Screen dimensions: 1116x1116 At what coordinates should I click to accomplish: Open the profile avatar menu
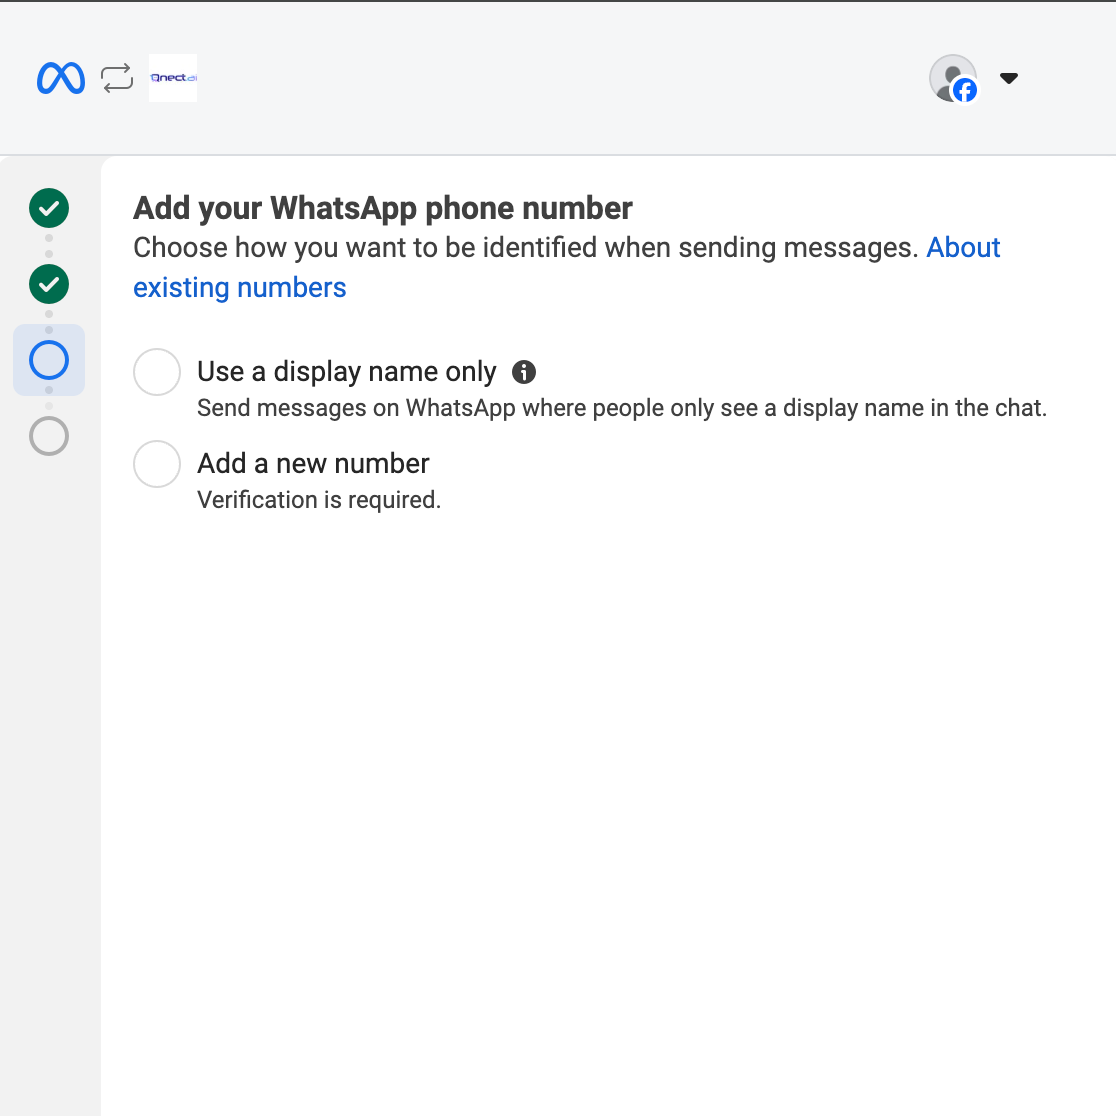click(952, 78)
